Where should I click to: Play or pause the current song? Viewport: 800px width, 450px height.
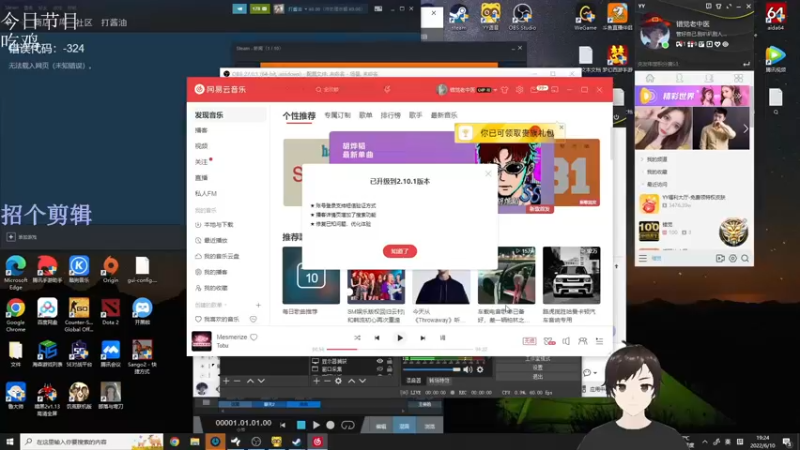[400, 338]
